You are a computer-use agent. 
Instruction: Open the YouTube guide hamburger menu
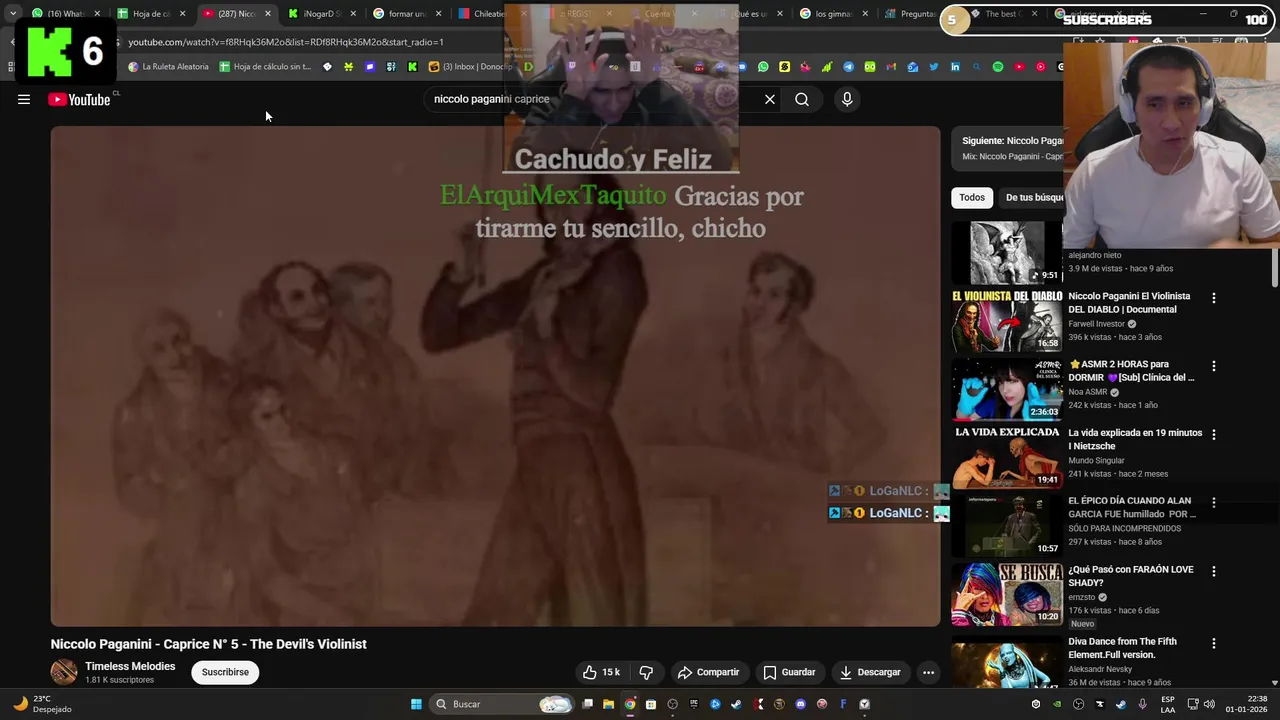pyautogui.click(x=24, y=99)
